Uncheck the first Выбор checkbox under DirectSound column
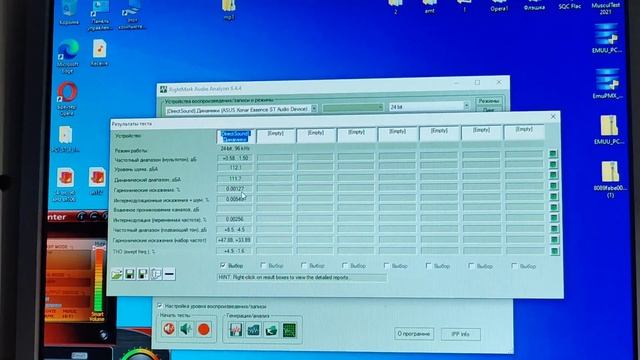640x360 pixels. tap(223, 265)
